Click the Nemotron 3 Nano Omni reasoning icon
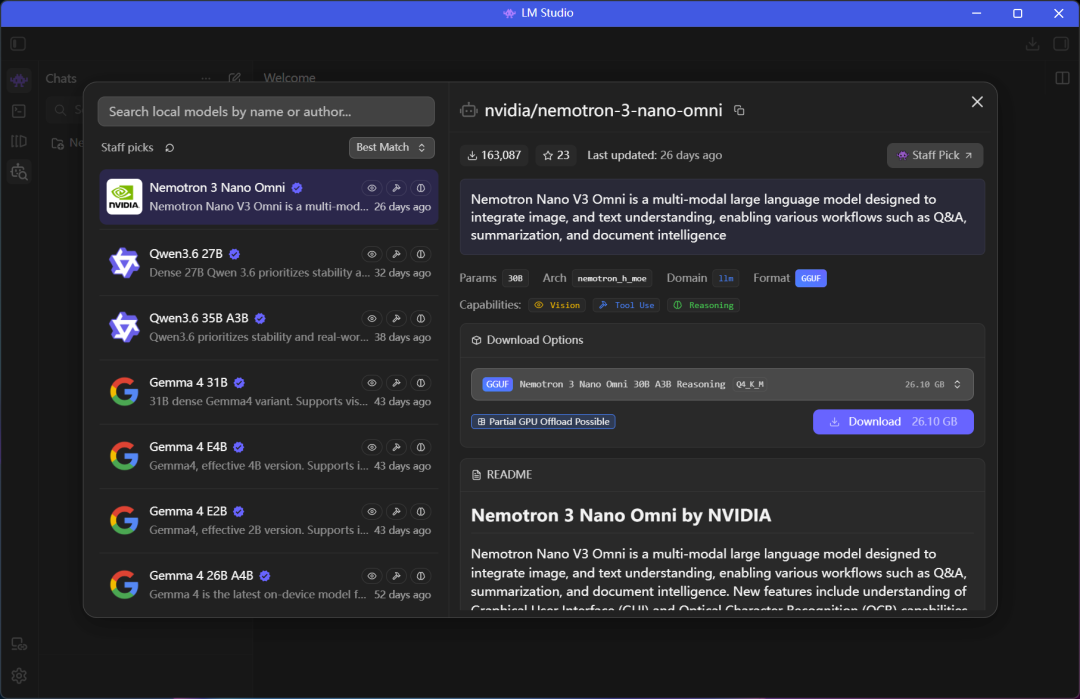 [x=421, y=188]
